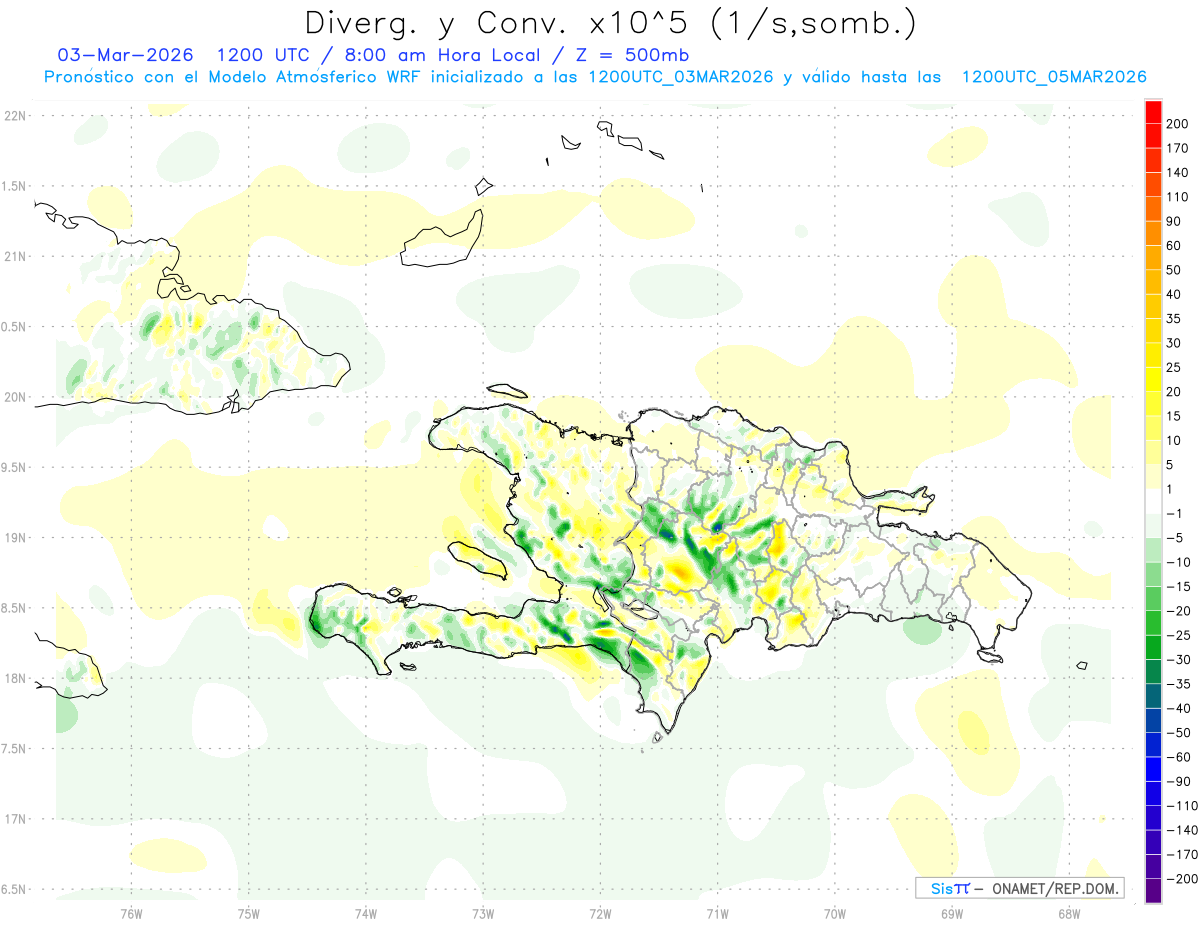Click the '20N' latitude label

pos(15,397)
